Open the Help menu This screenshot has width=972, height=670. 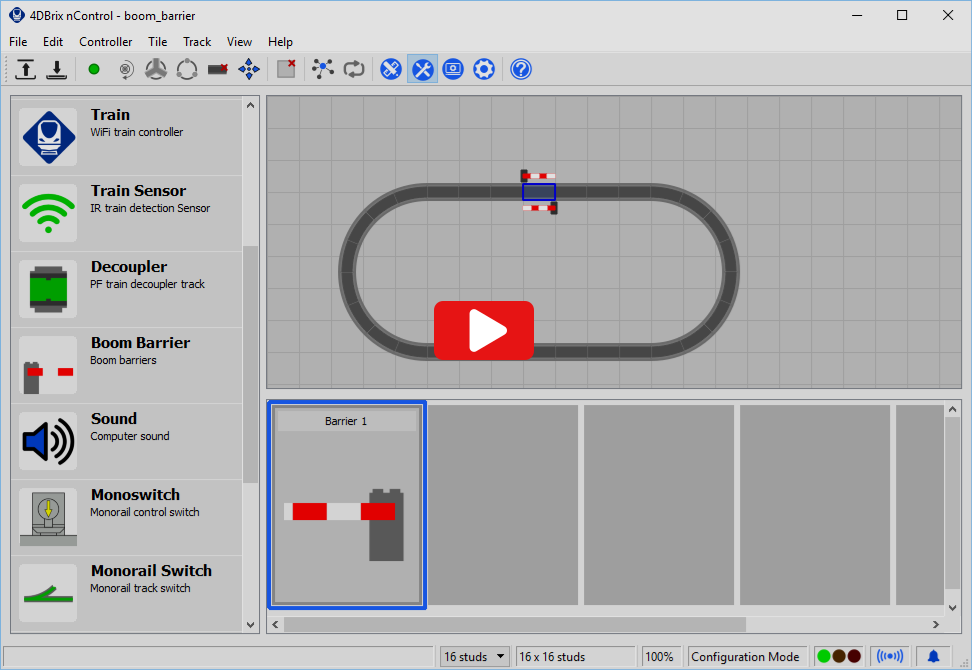[280, 42]
